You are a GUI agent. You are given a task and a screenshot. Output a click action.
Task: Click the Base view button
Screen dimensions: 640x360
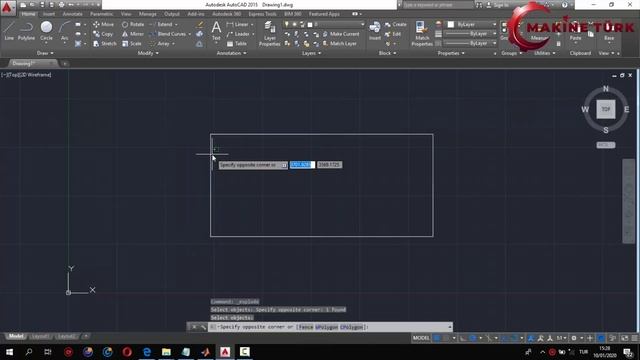tap(609, 32)
